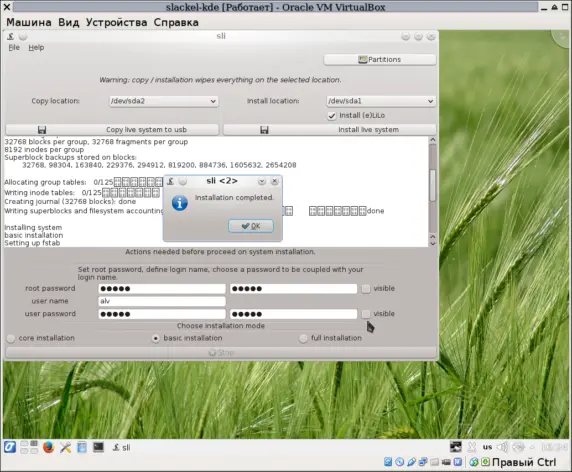Click Install live system button

(329, 129)
